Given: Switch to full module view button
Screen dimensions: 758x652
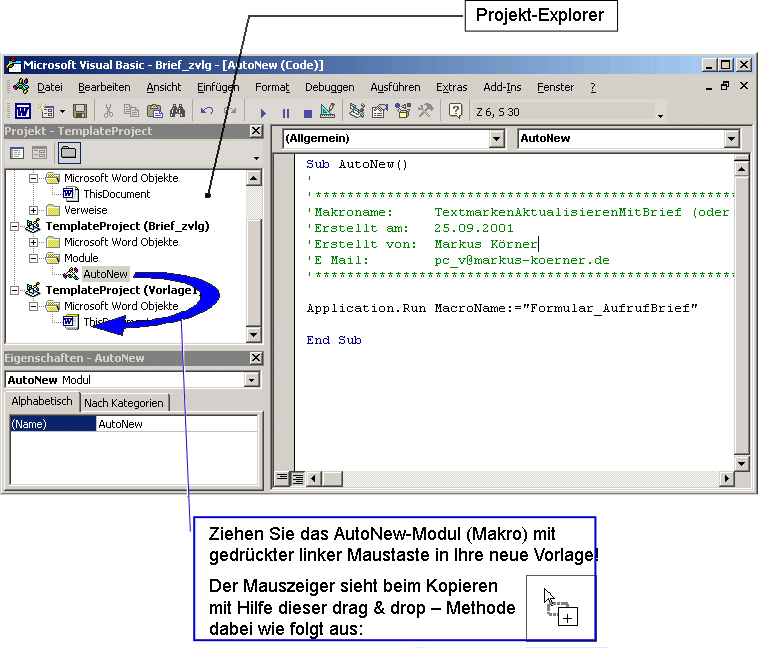Looking at the screenshot, I should point(298,478).
